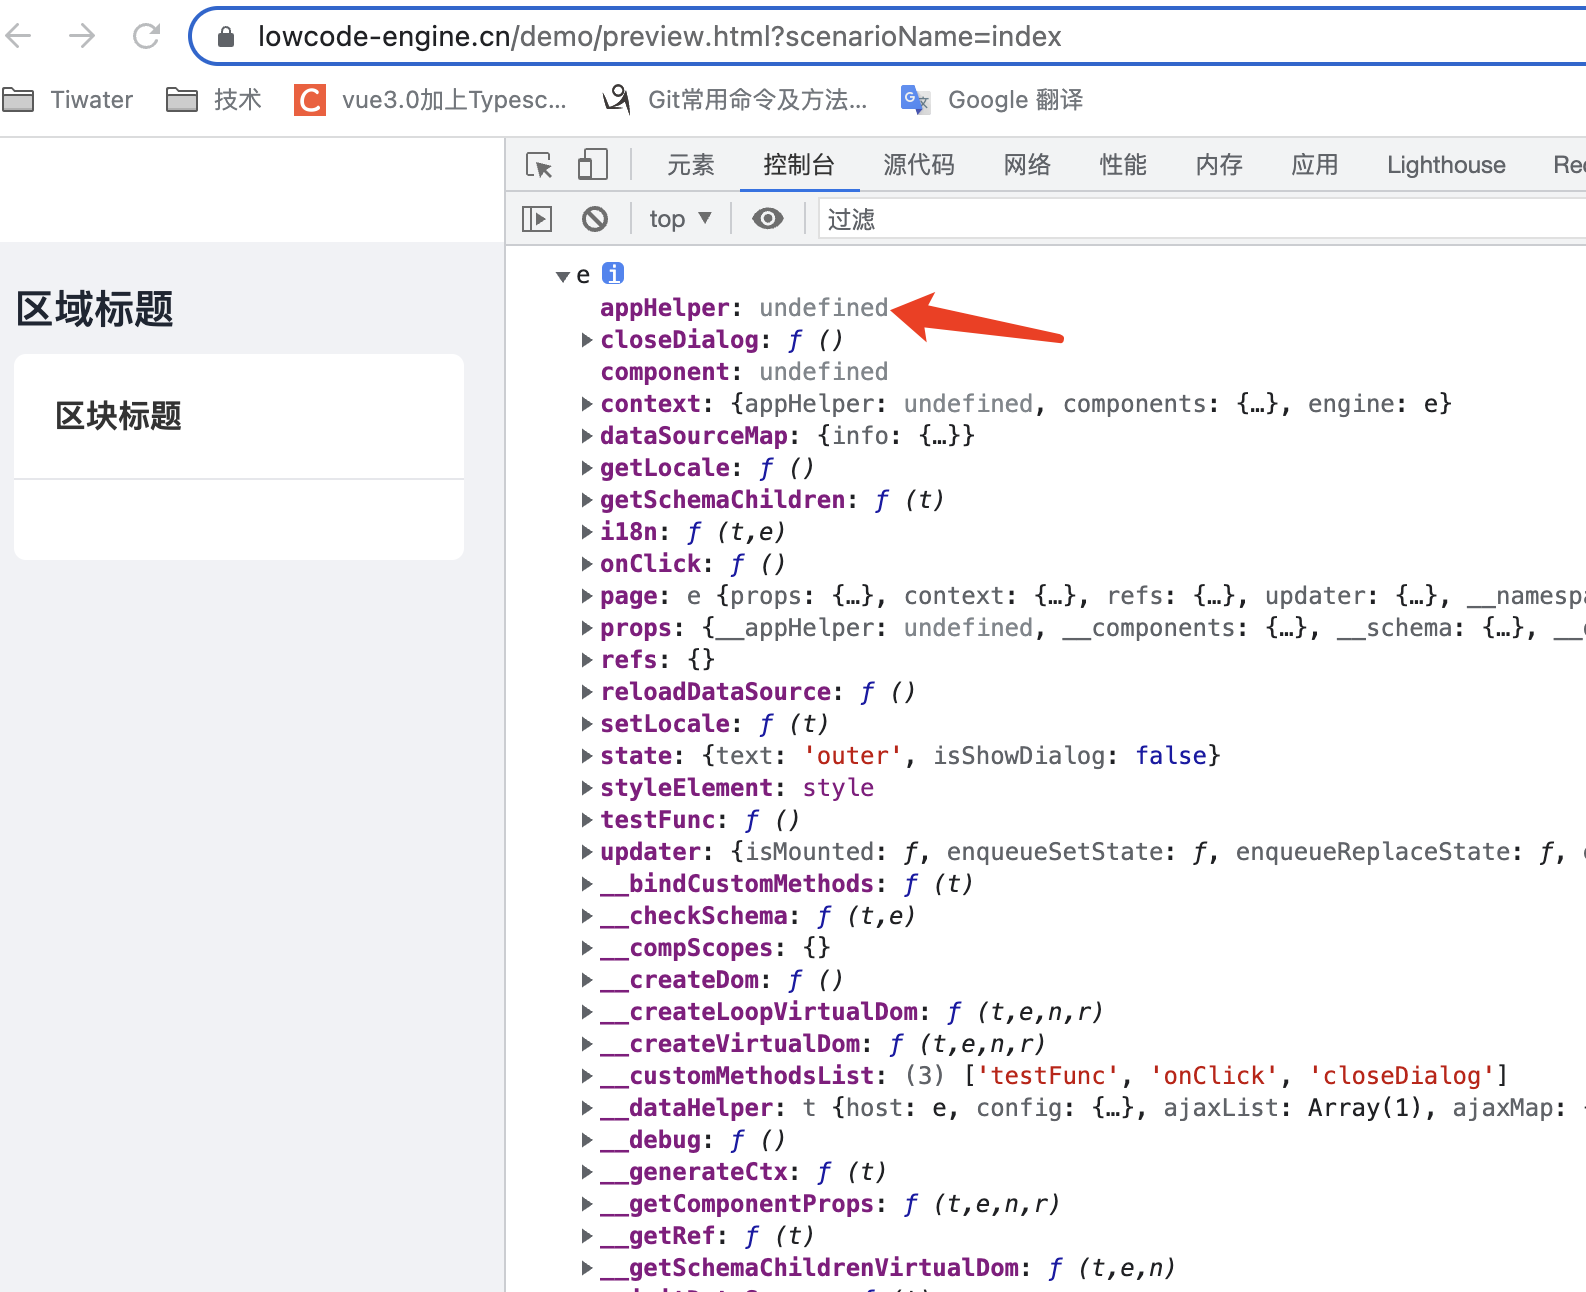1586x1292 pixels.
Task: Expand the __customMethodsList array
Action: (587, 1076)
